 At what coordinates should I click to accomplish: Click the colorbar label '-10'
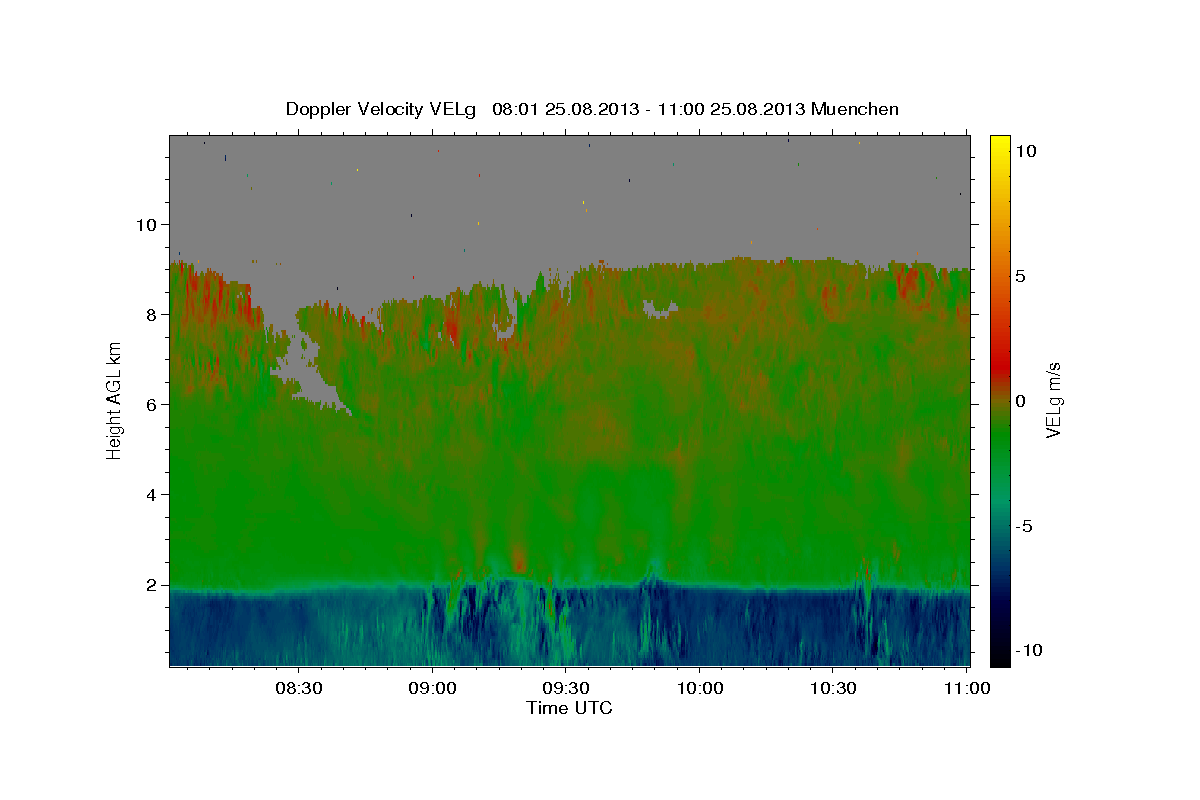[1028, 651]
